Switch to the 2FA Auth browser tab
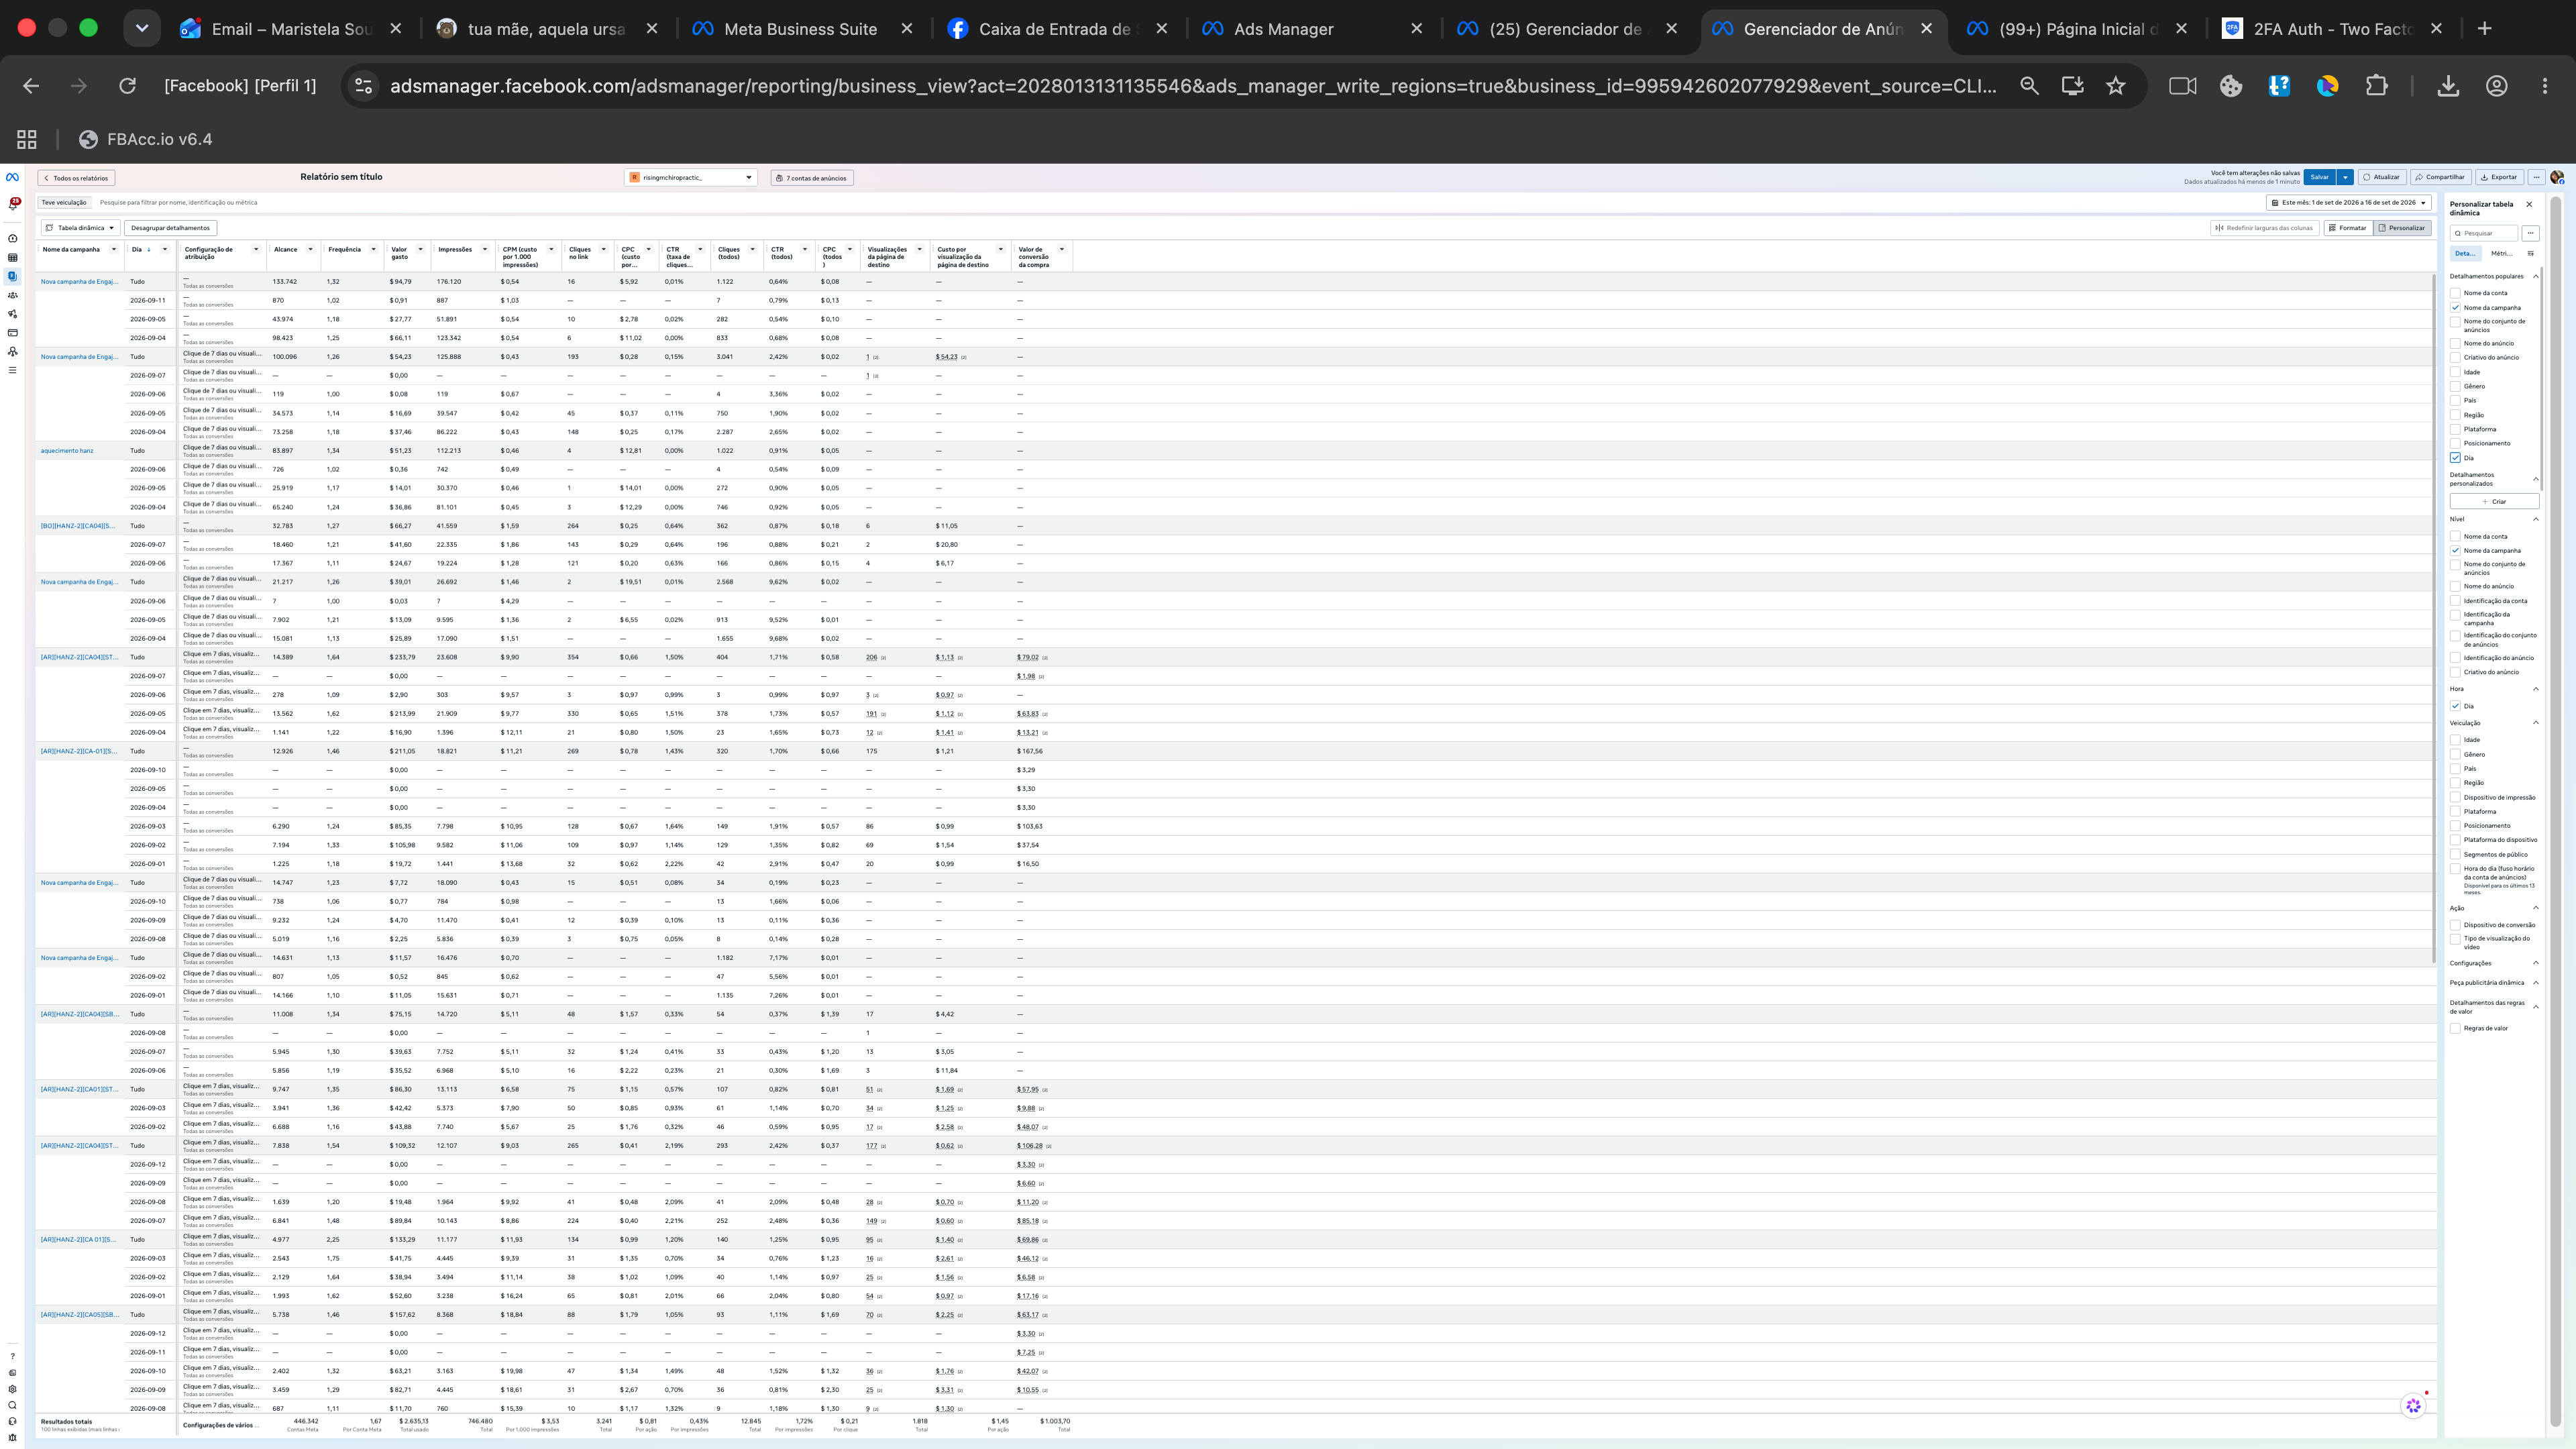The width and height of the screenshot is (2576, 1449). point(2332,29)
